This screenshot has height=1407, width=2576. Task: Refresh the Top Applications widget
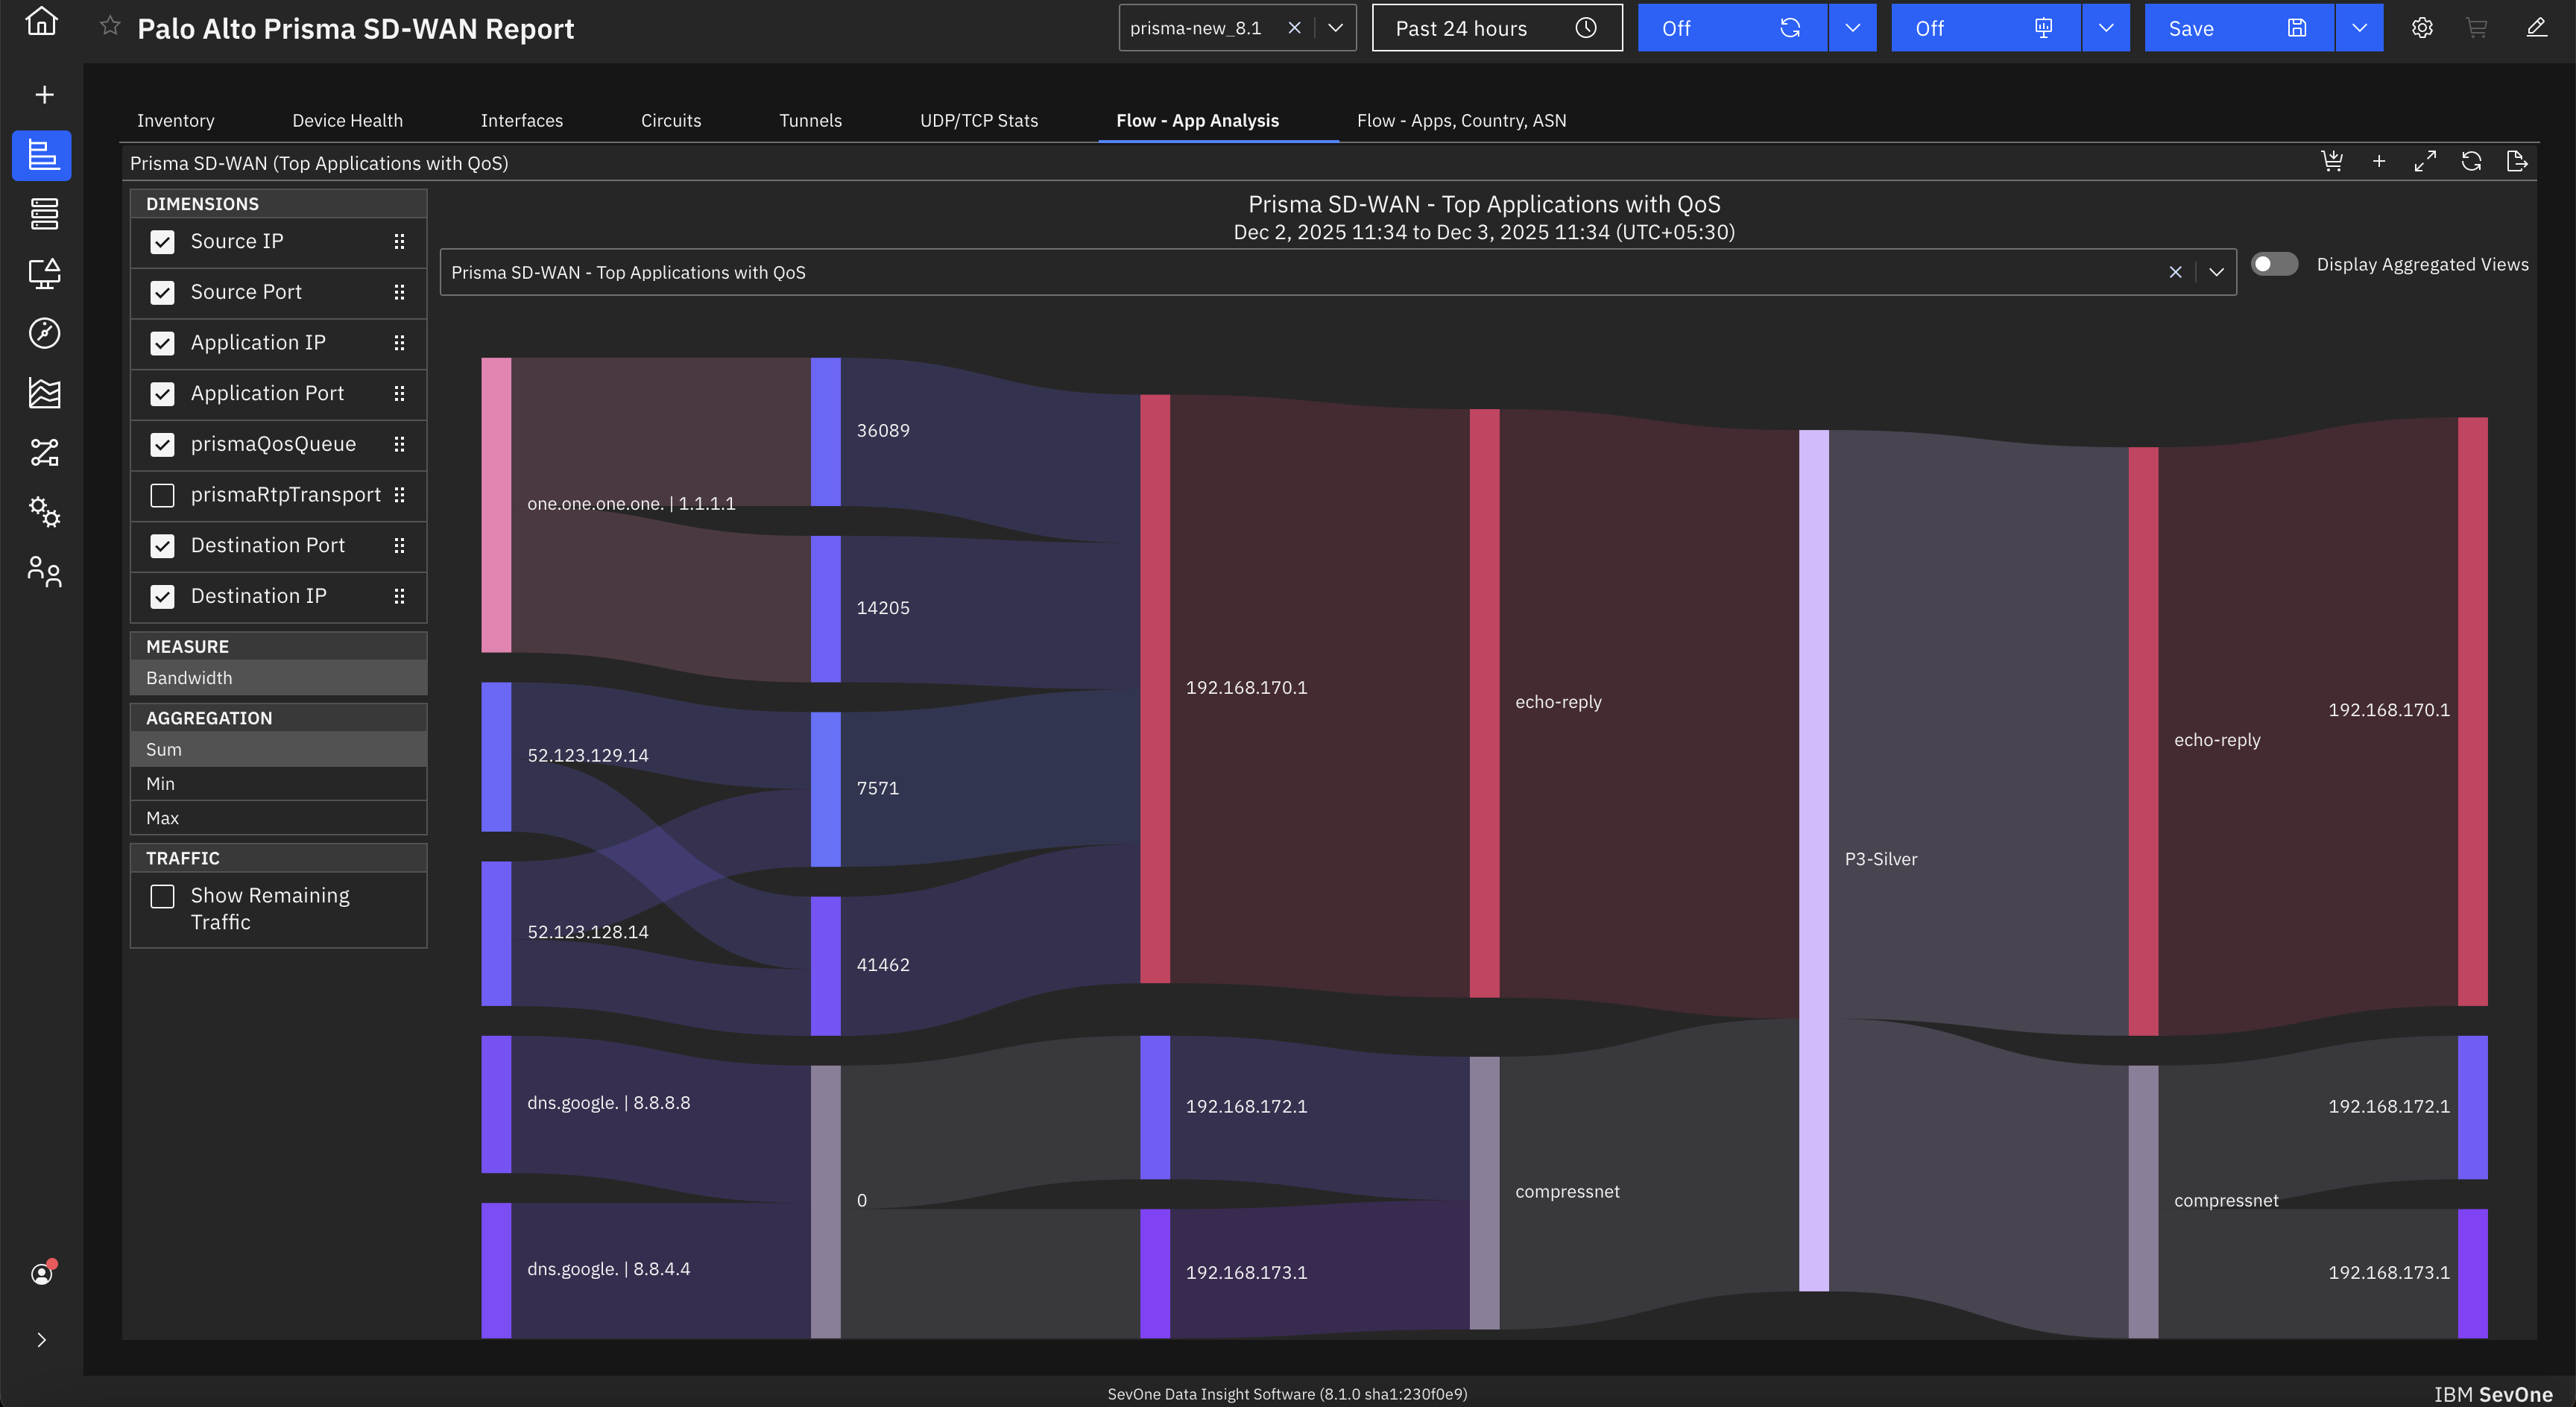[x=2471, y=162]
